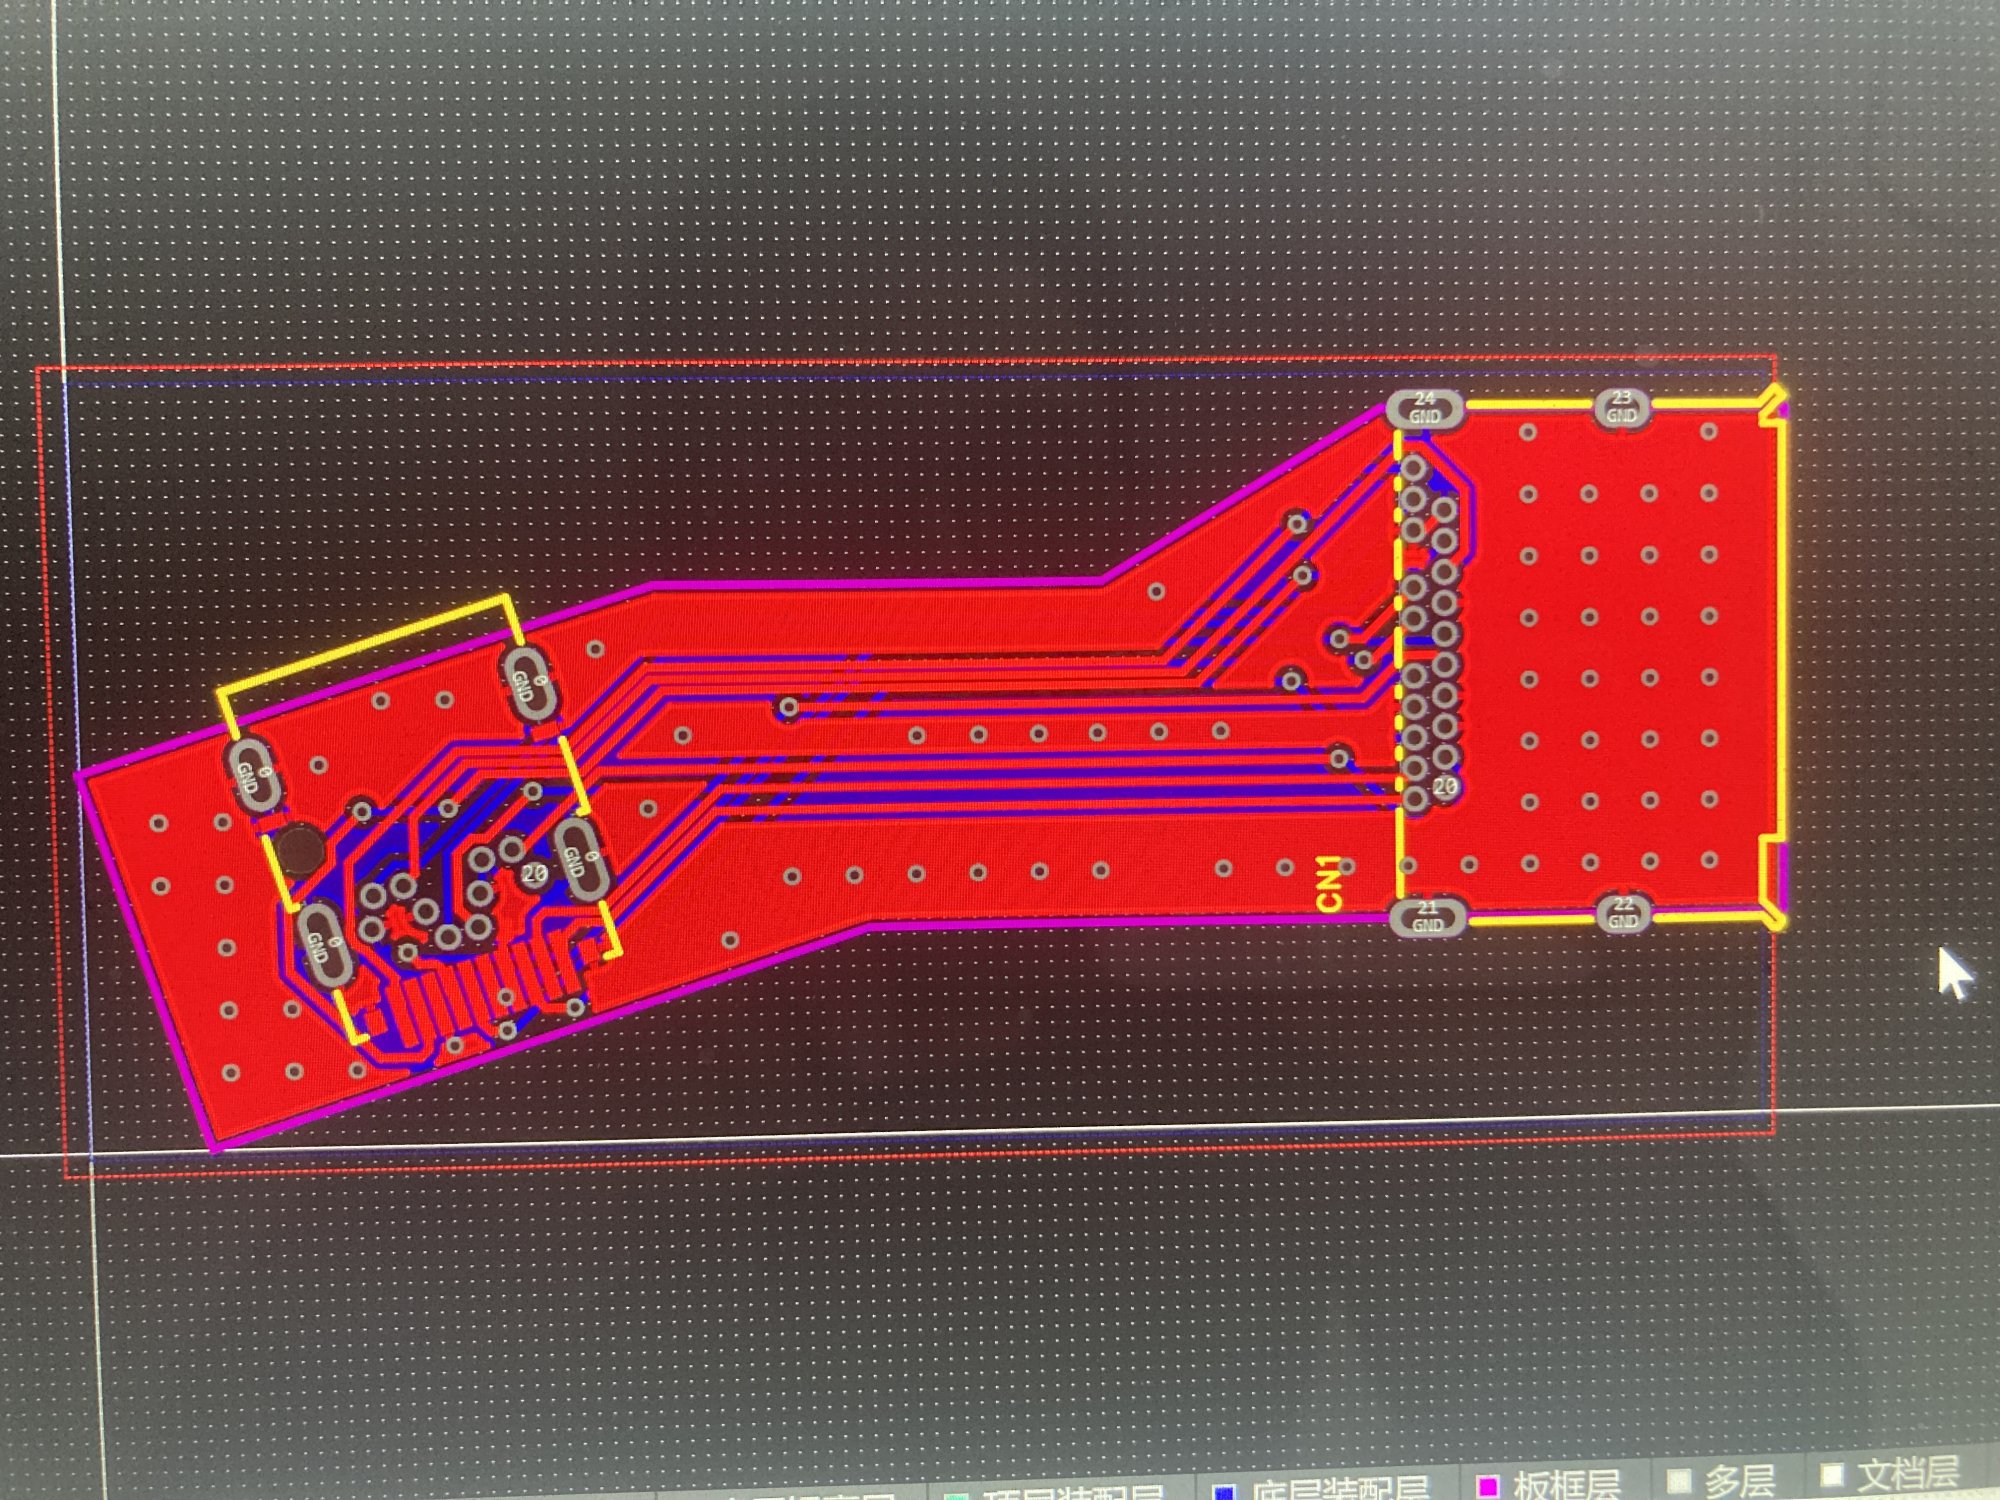Select the lowest slanted GND pad of left connector
Viewport: 2000px width, 1500px height.
pyautogui.click(x=324, y=944)
